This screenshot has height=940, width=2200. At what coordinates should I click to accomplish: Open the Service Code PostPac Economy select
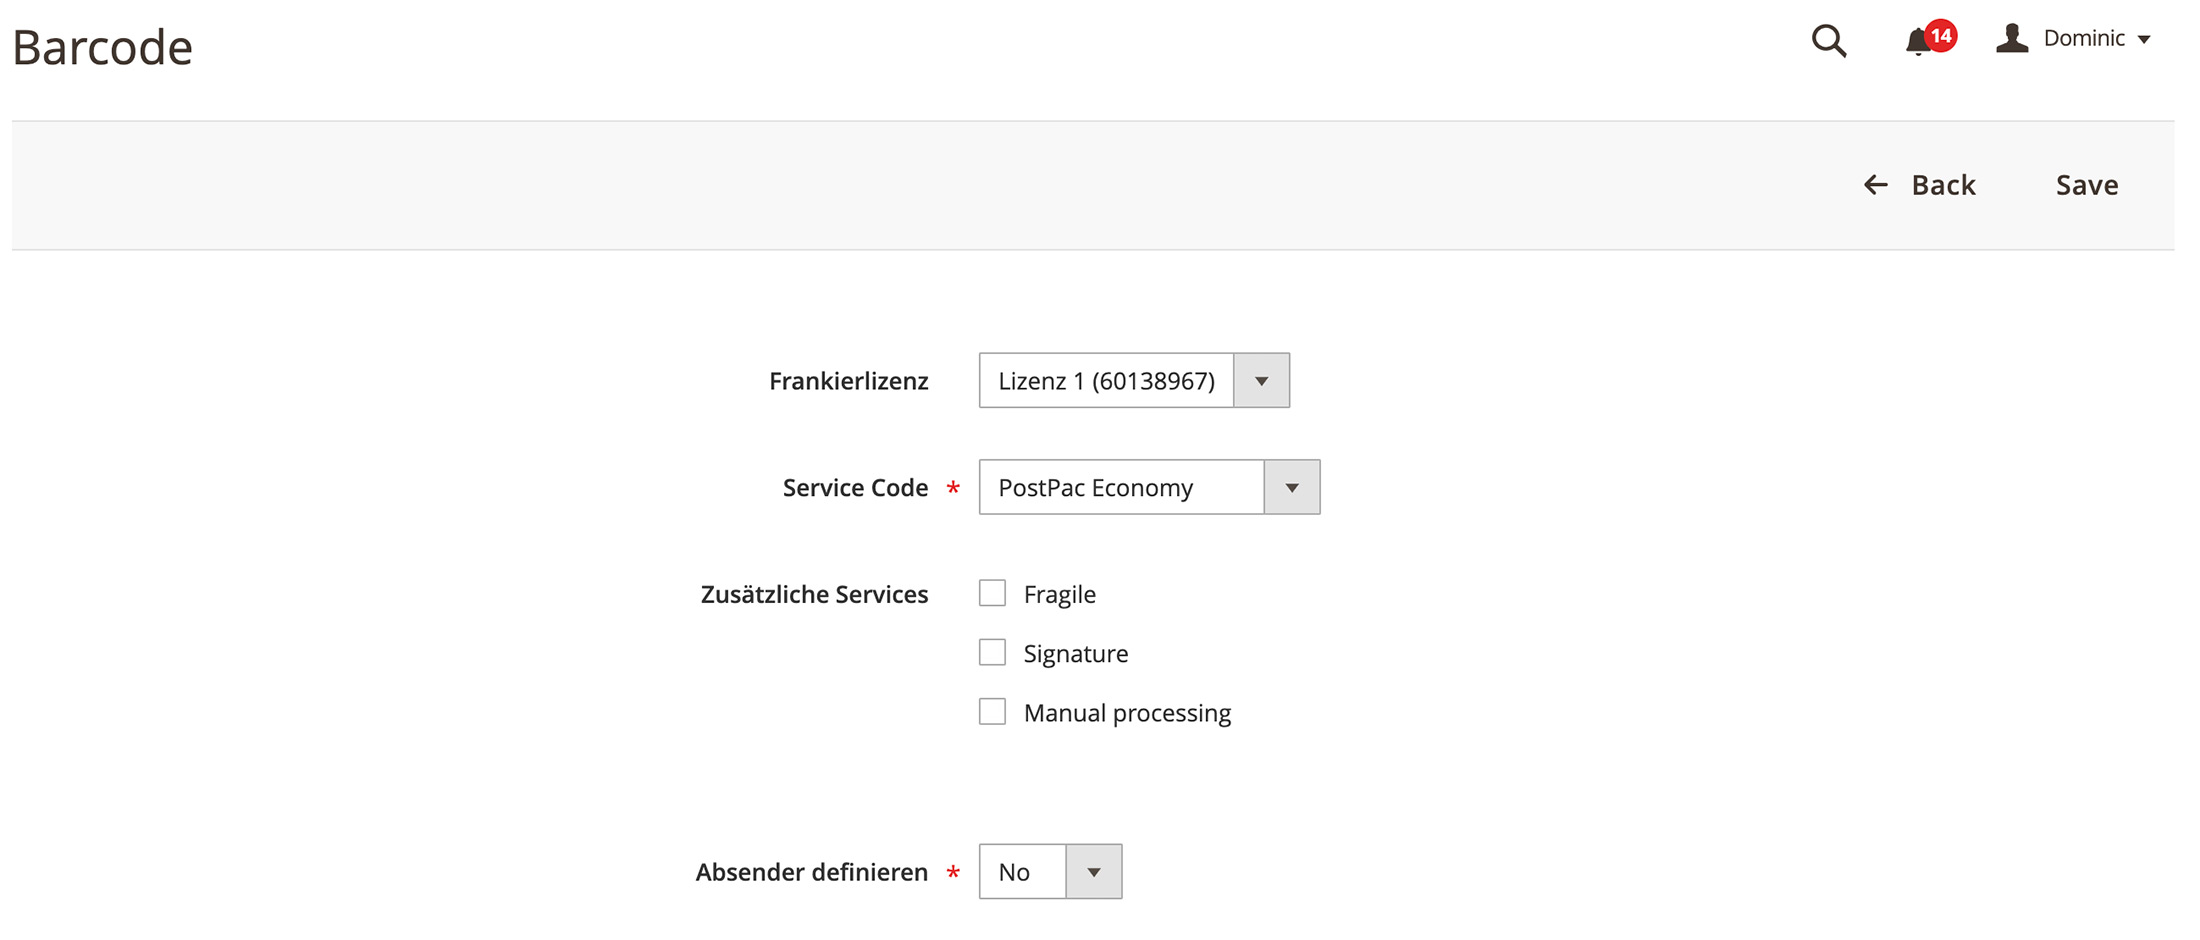[1149, 487]
